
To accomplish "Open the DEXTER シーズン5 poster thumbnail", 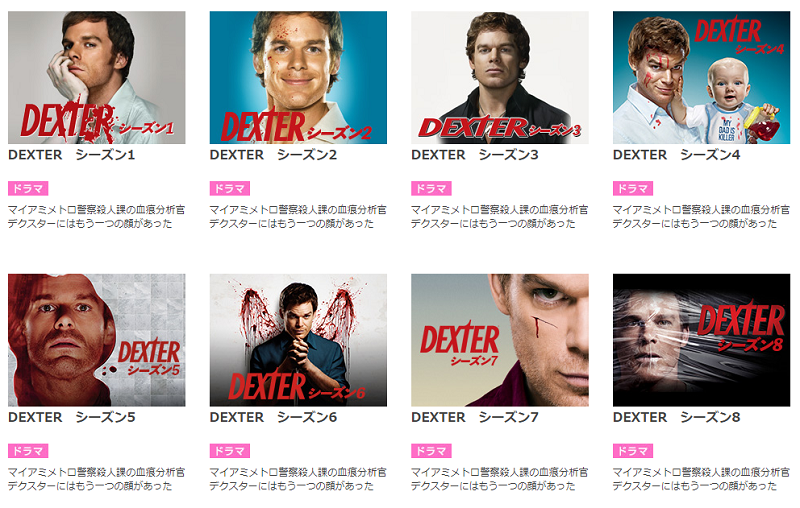I will pyautogui.click(x=96, y=340).
